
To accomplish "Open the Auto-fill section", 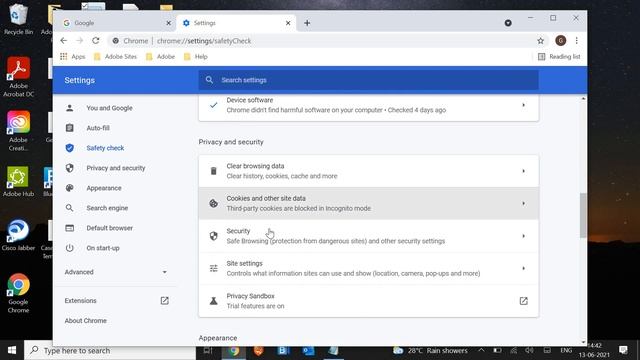I will [x=98, y=128].
